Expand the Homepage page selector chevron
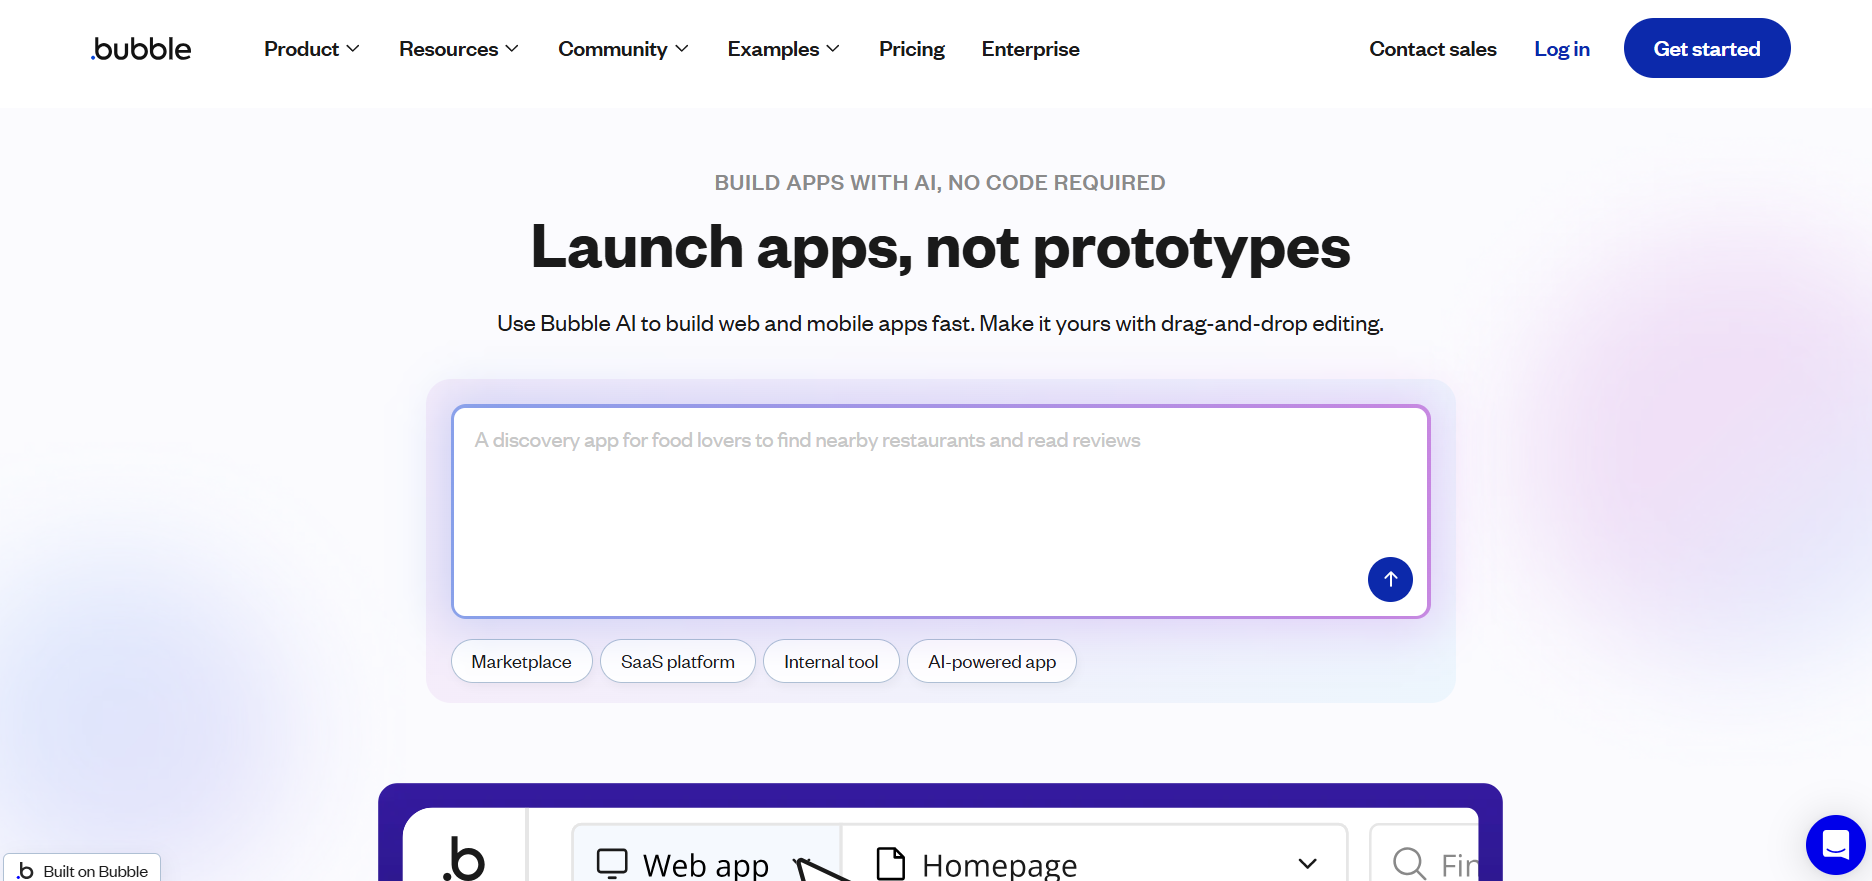The image size is (1872, 881). tap(1307, 863)
